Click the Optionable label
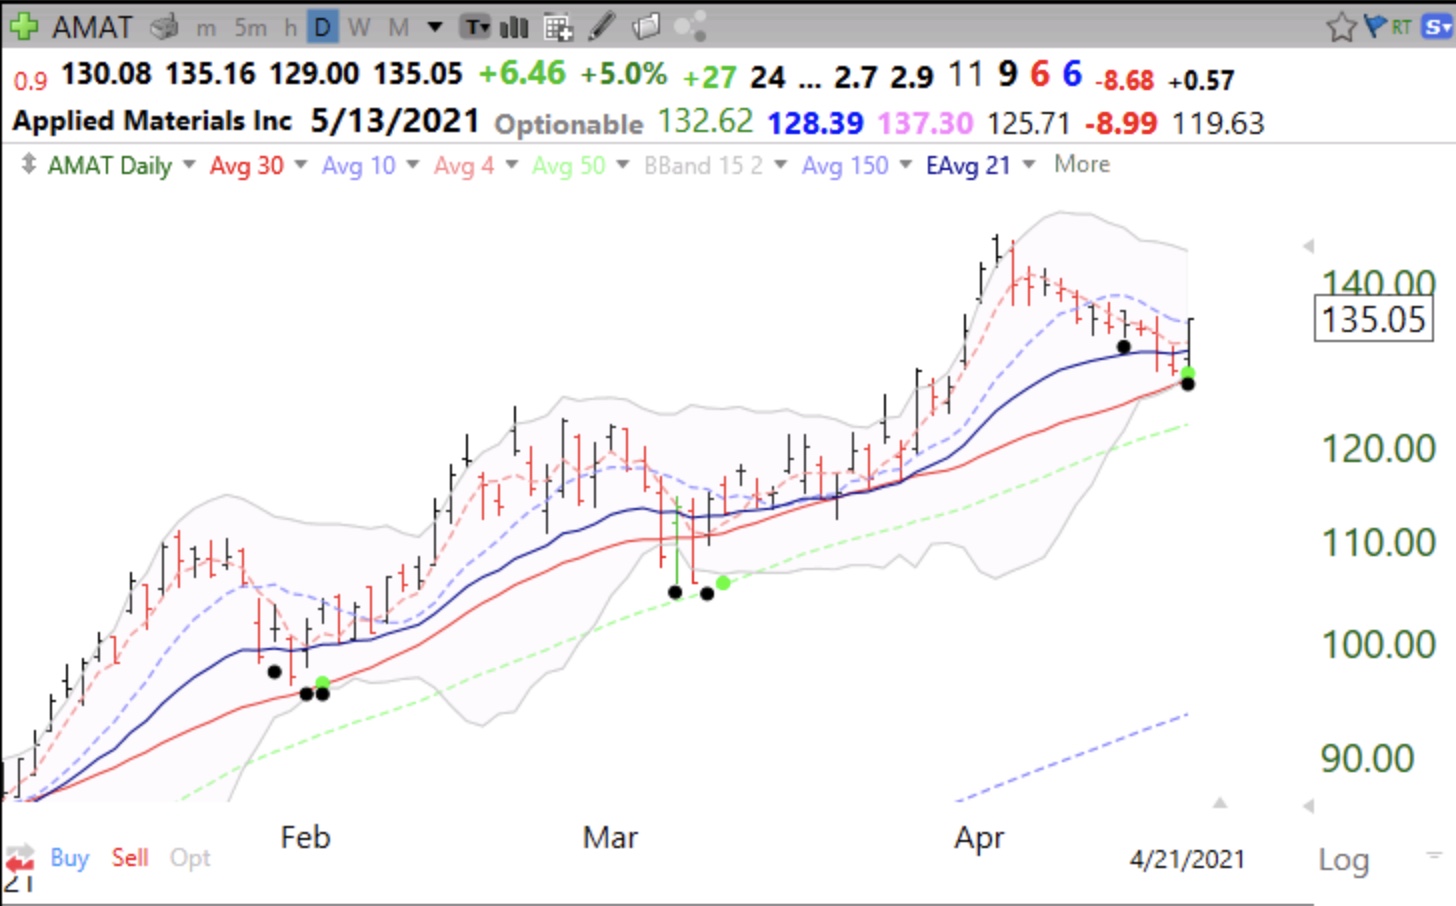 (569, 124)
